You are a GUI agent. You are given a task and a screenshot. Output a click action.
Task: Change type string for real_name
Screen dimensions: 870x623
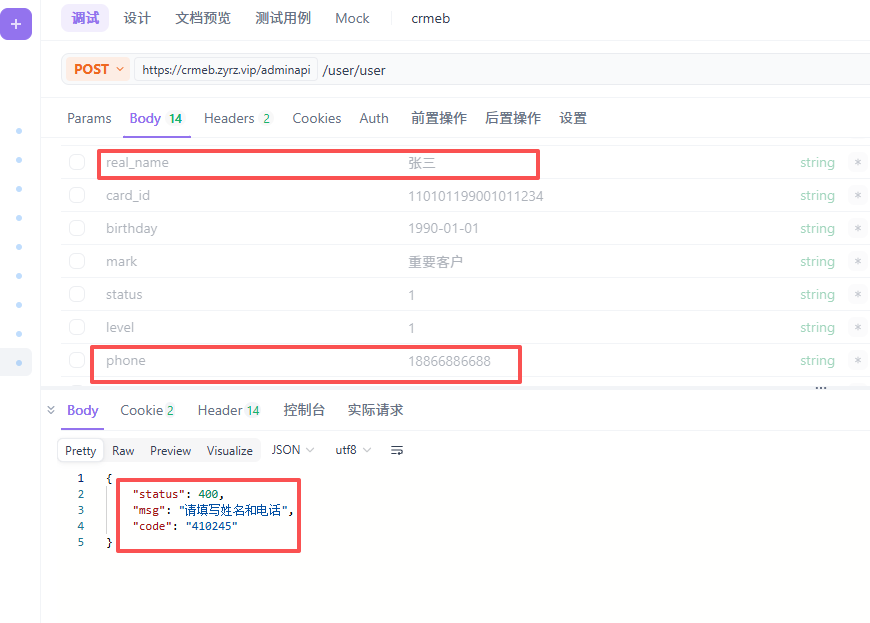coord(817,163)
